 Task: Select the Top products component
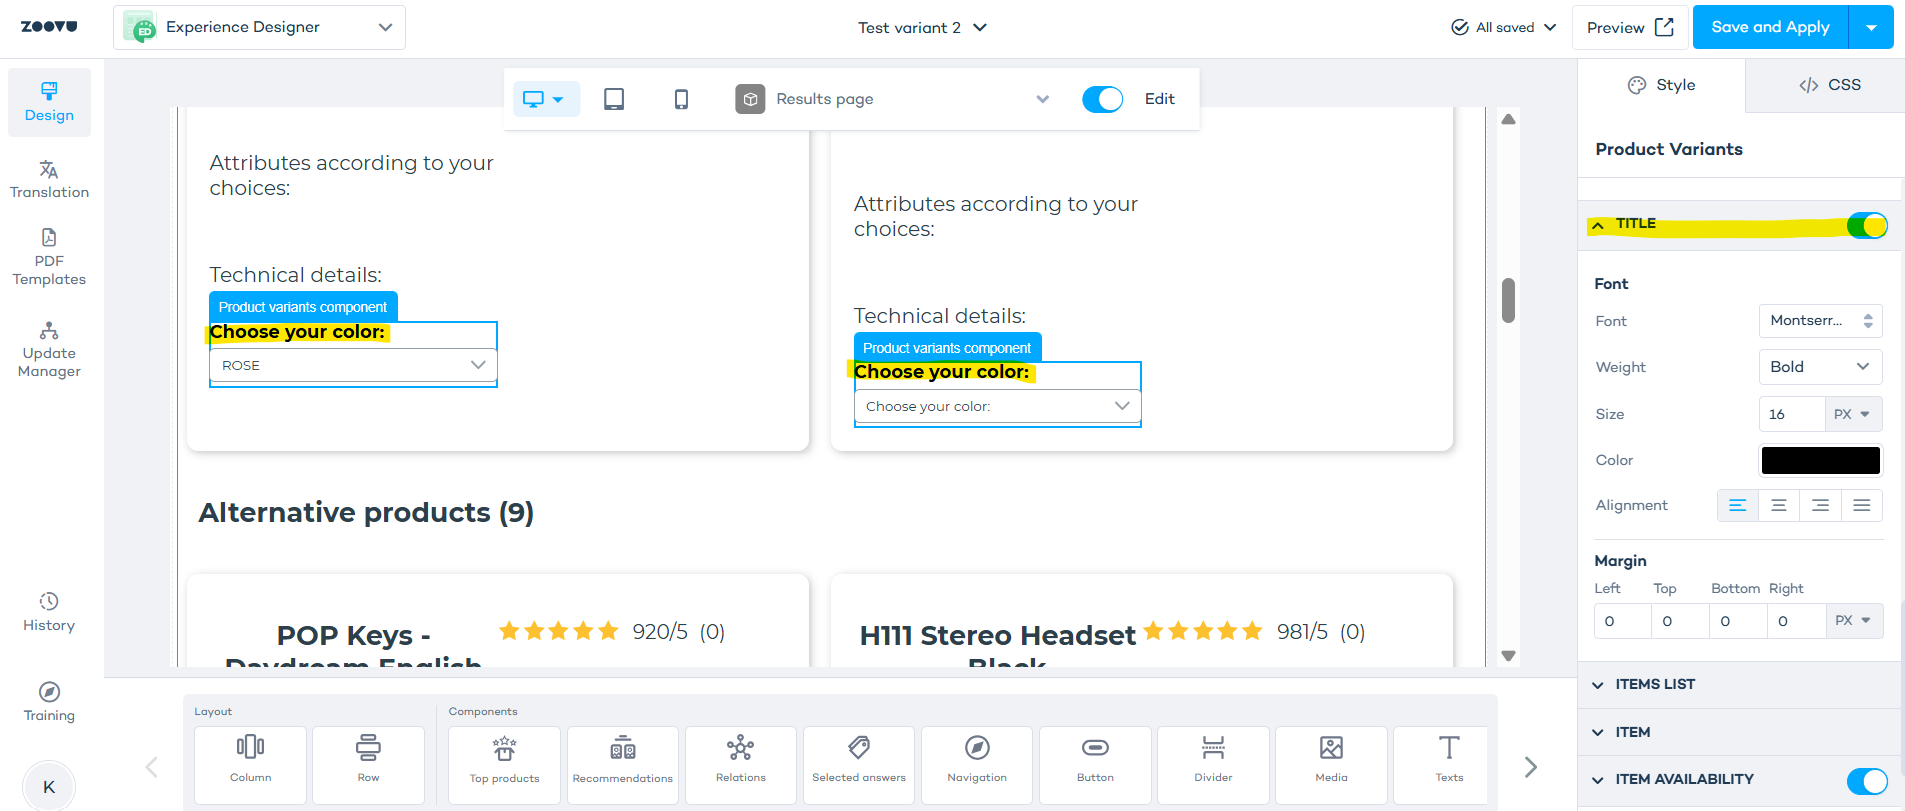pos(504,765)
